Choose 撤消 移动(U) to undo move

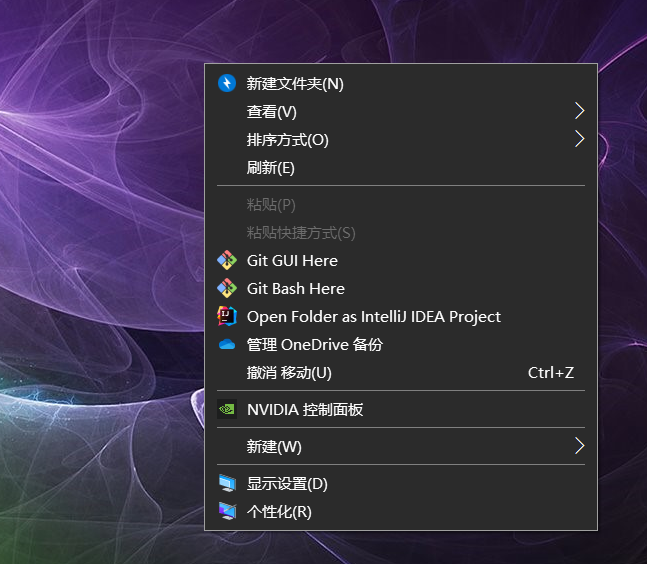[x=401, y=373]
